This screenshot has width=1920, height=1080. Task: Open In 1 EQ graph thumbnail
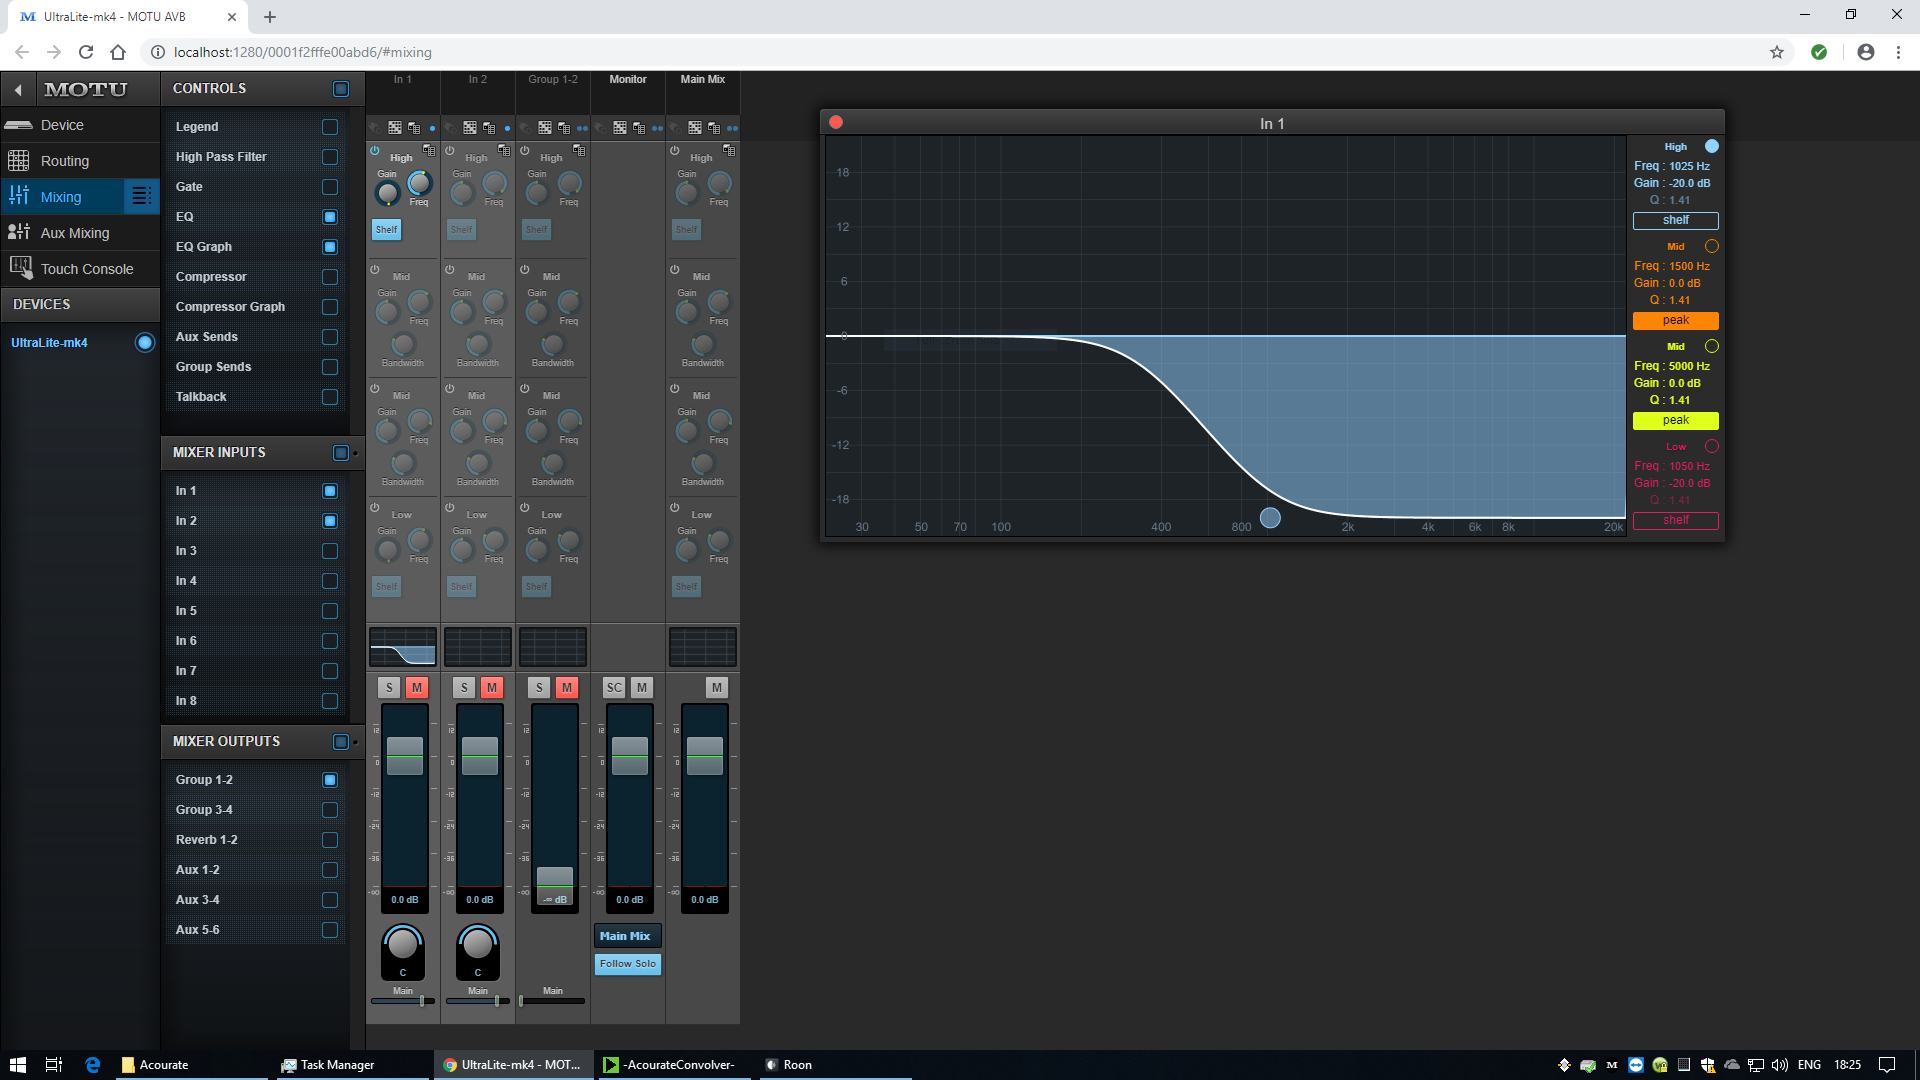[403, 647]
